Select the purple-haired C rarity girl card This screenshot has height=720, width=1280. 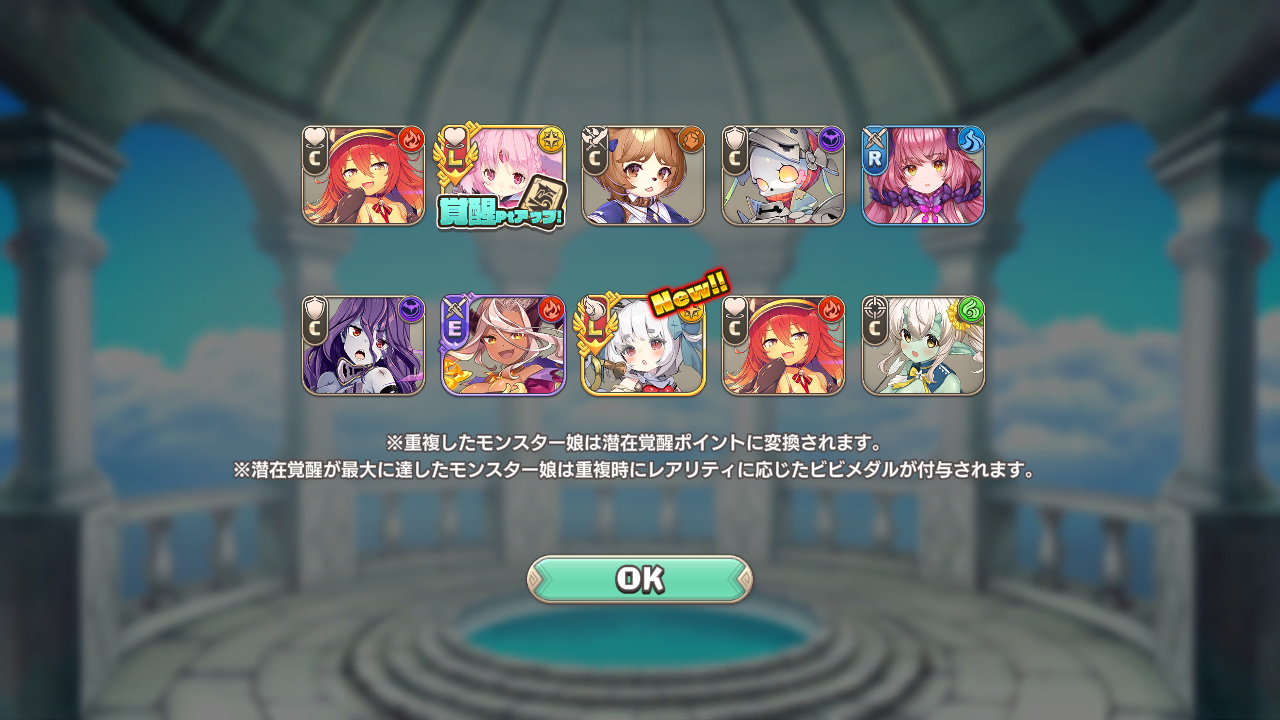coord(363,346)
